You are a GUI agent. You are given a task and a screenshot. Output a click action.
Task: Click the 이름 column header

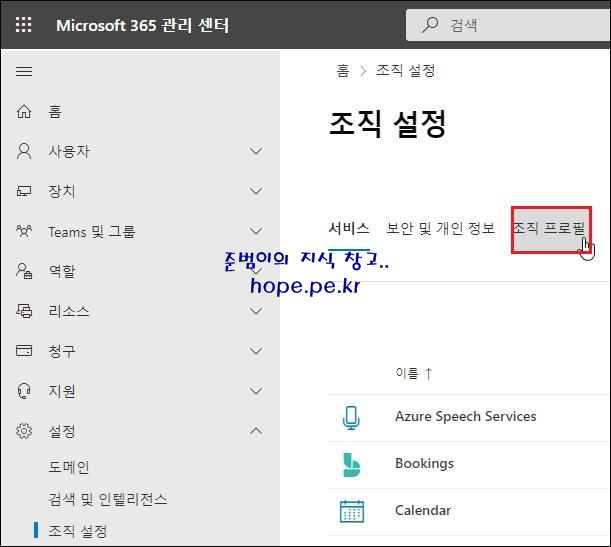[x=407, y=373]
